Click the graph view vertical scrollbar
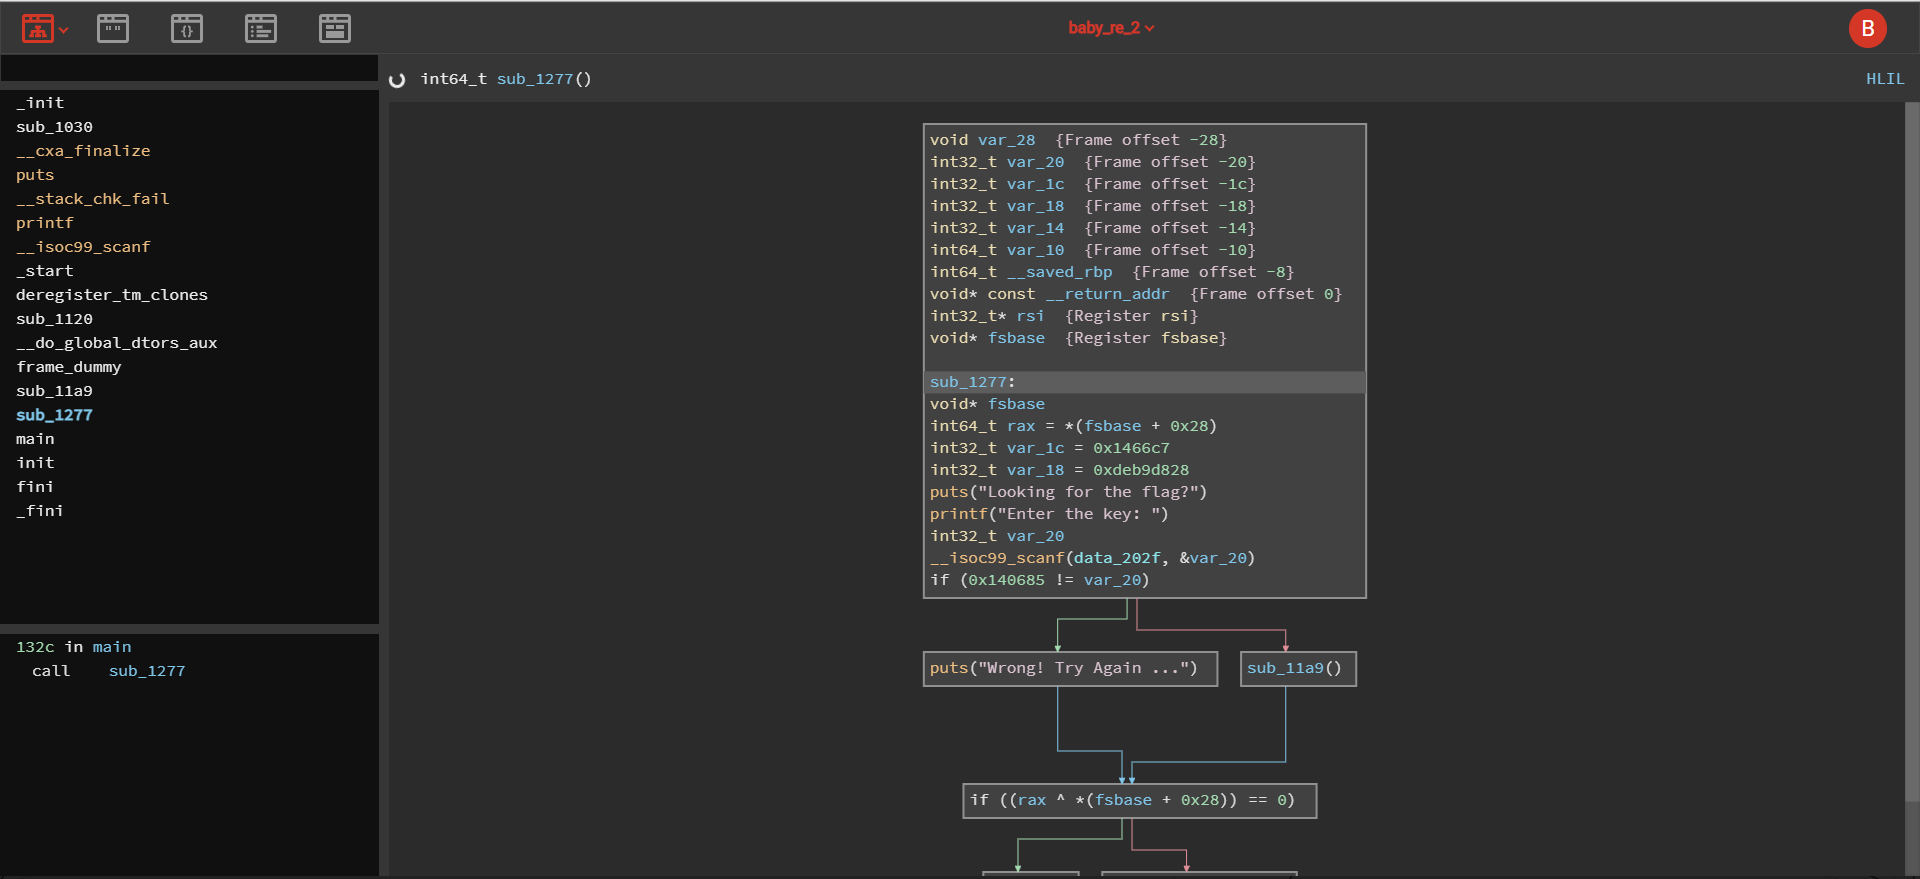1920x879 pixels. click(1912, 452)
